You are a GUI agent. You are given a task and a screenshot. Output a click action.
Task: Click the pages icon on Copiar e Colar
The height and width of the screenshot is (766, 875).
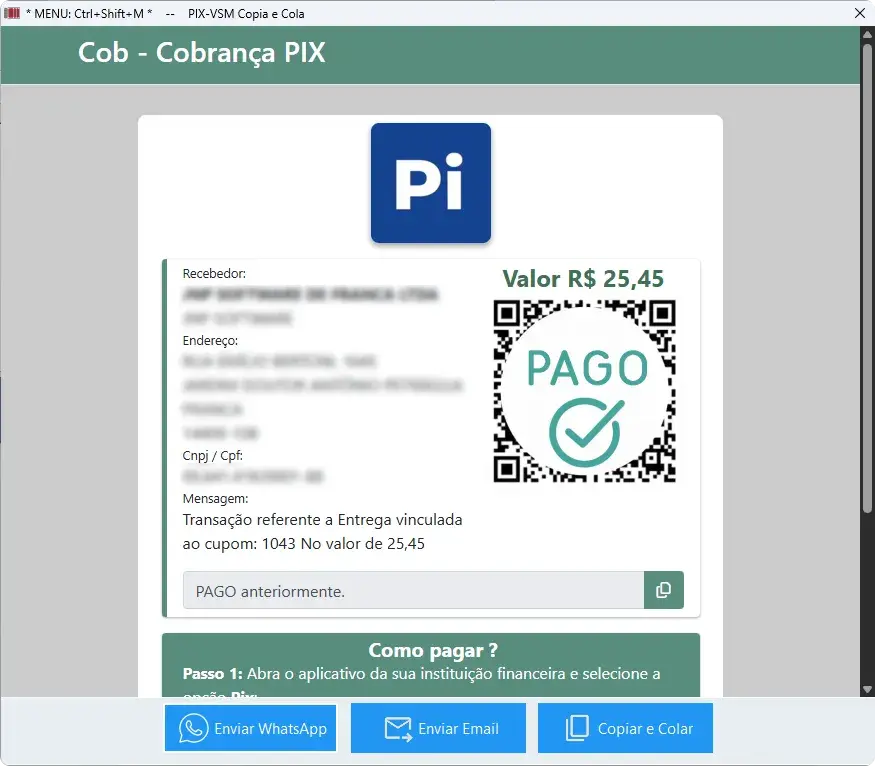coord(577,729)
